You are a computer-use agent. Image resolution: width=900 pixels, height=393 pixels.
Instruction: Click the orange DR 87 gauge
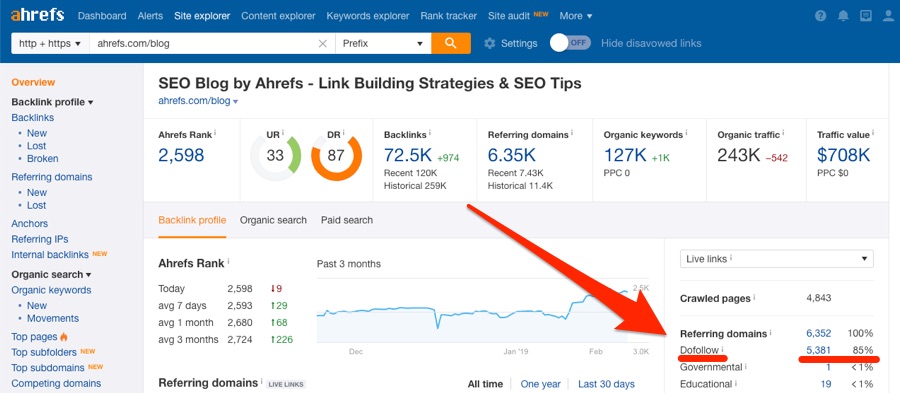pos(336,156)
